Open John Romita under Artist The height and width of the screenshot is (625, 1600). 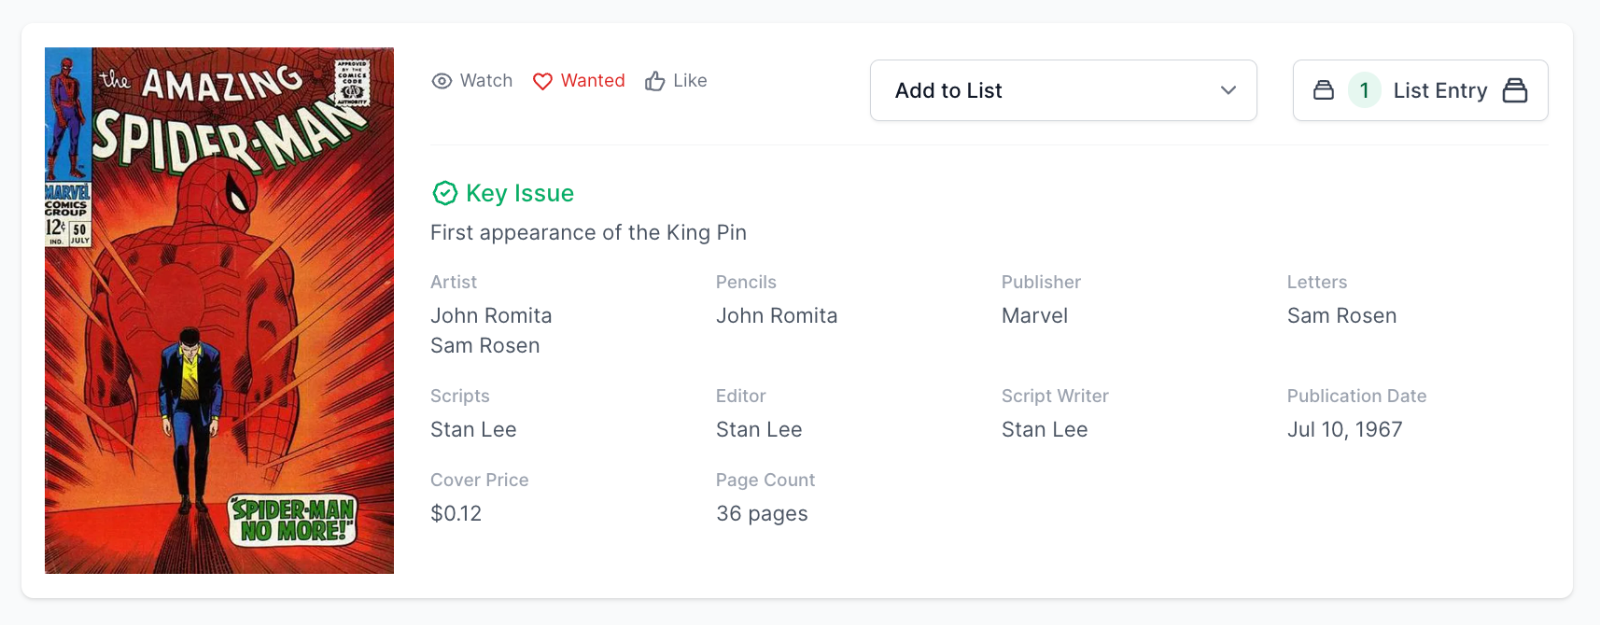(x=491, y=316)
